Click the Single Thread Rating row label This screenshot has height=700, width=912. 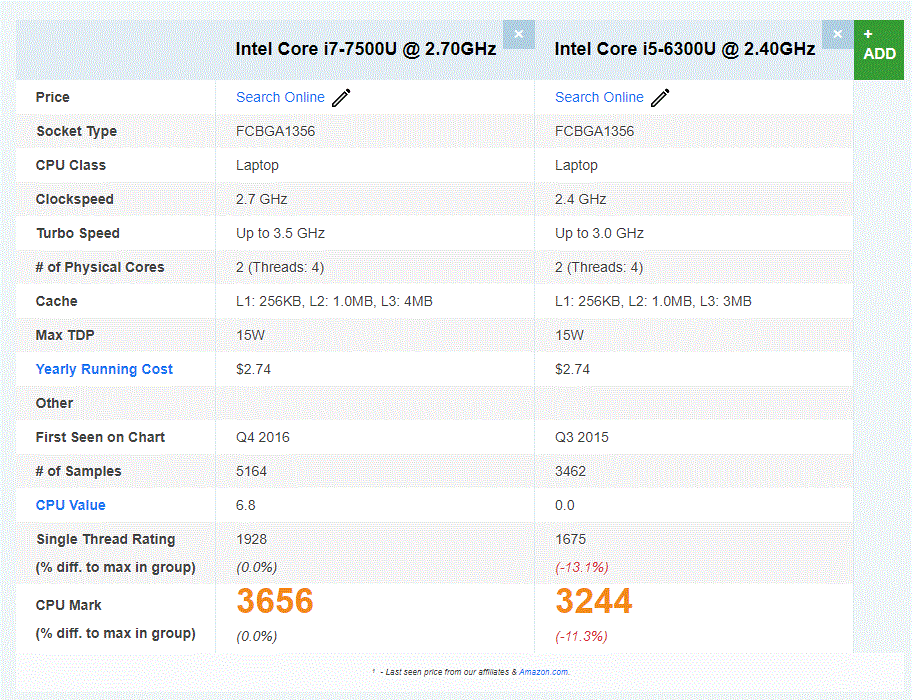pyautogui.click(x=105, y=539)
